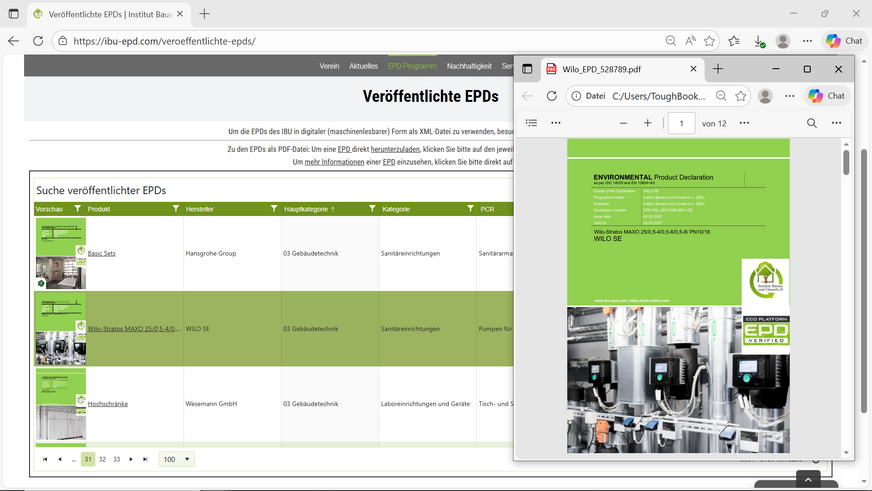Go to previous page of EPD table
The height and width of the screenshot is (491, 872).
[60, 459]
